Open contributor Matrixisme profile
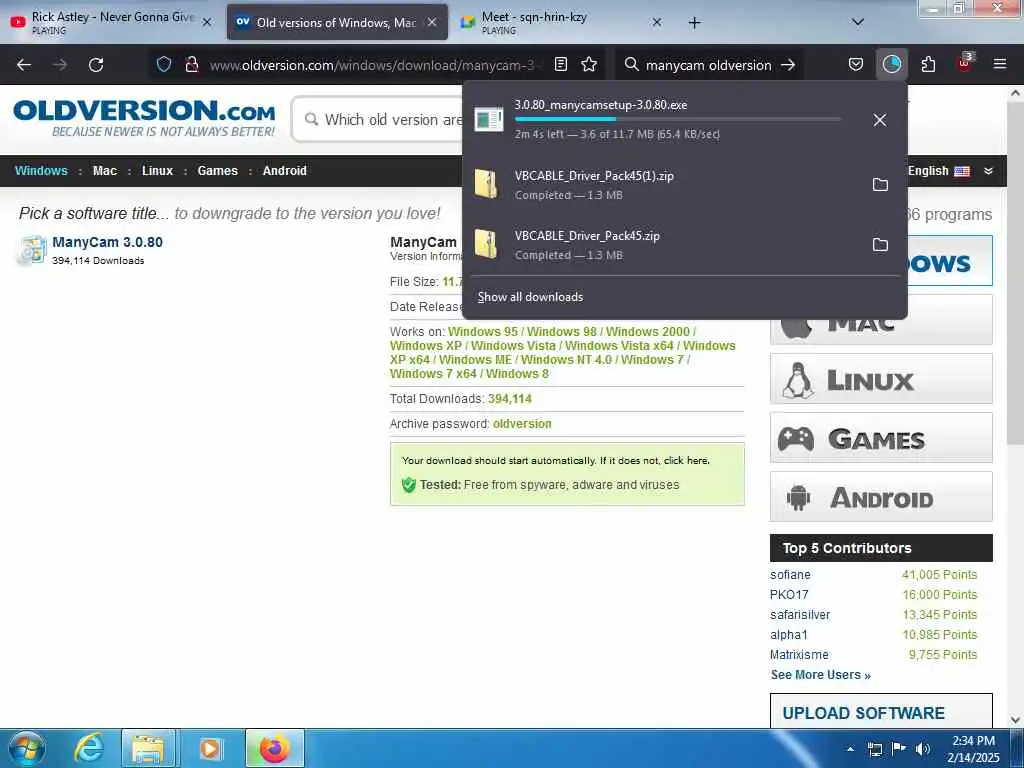 tap(799, 654)
